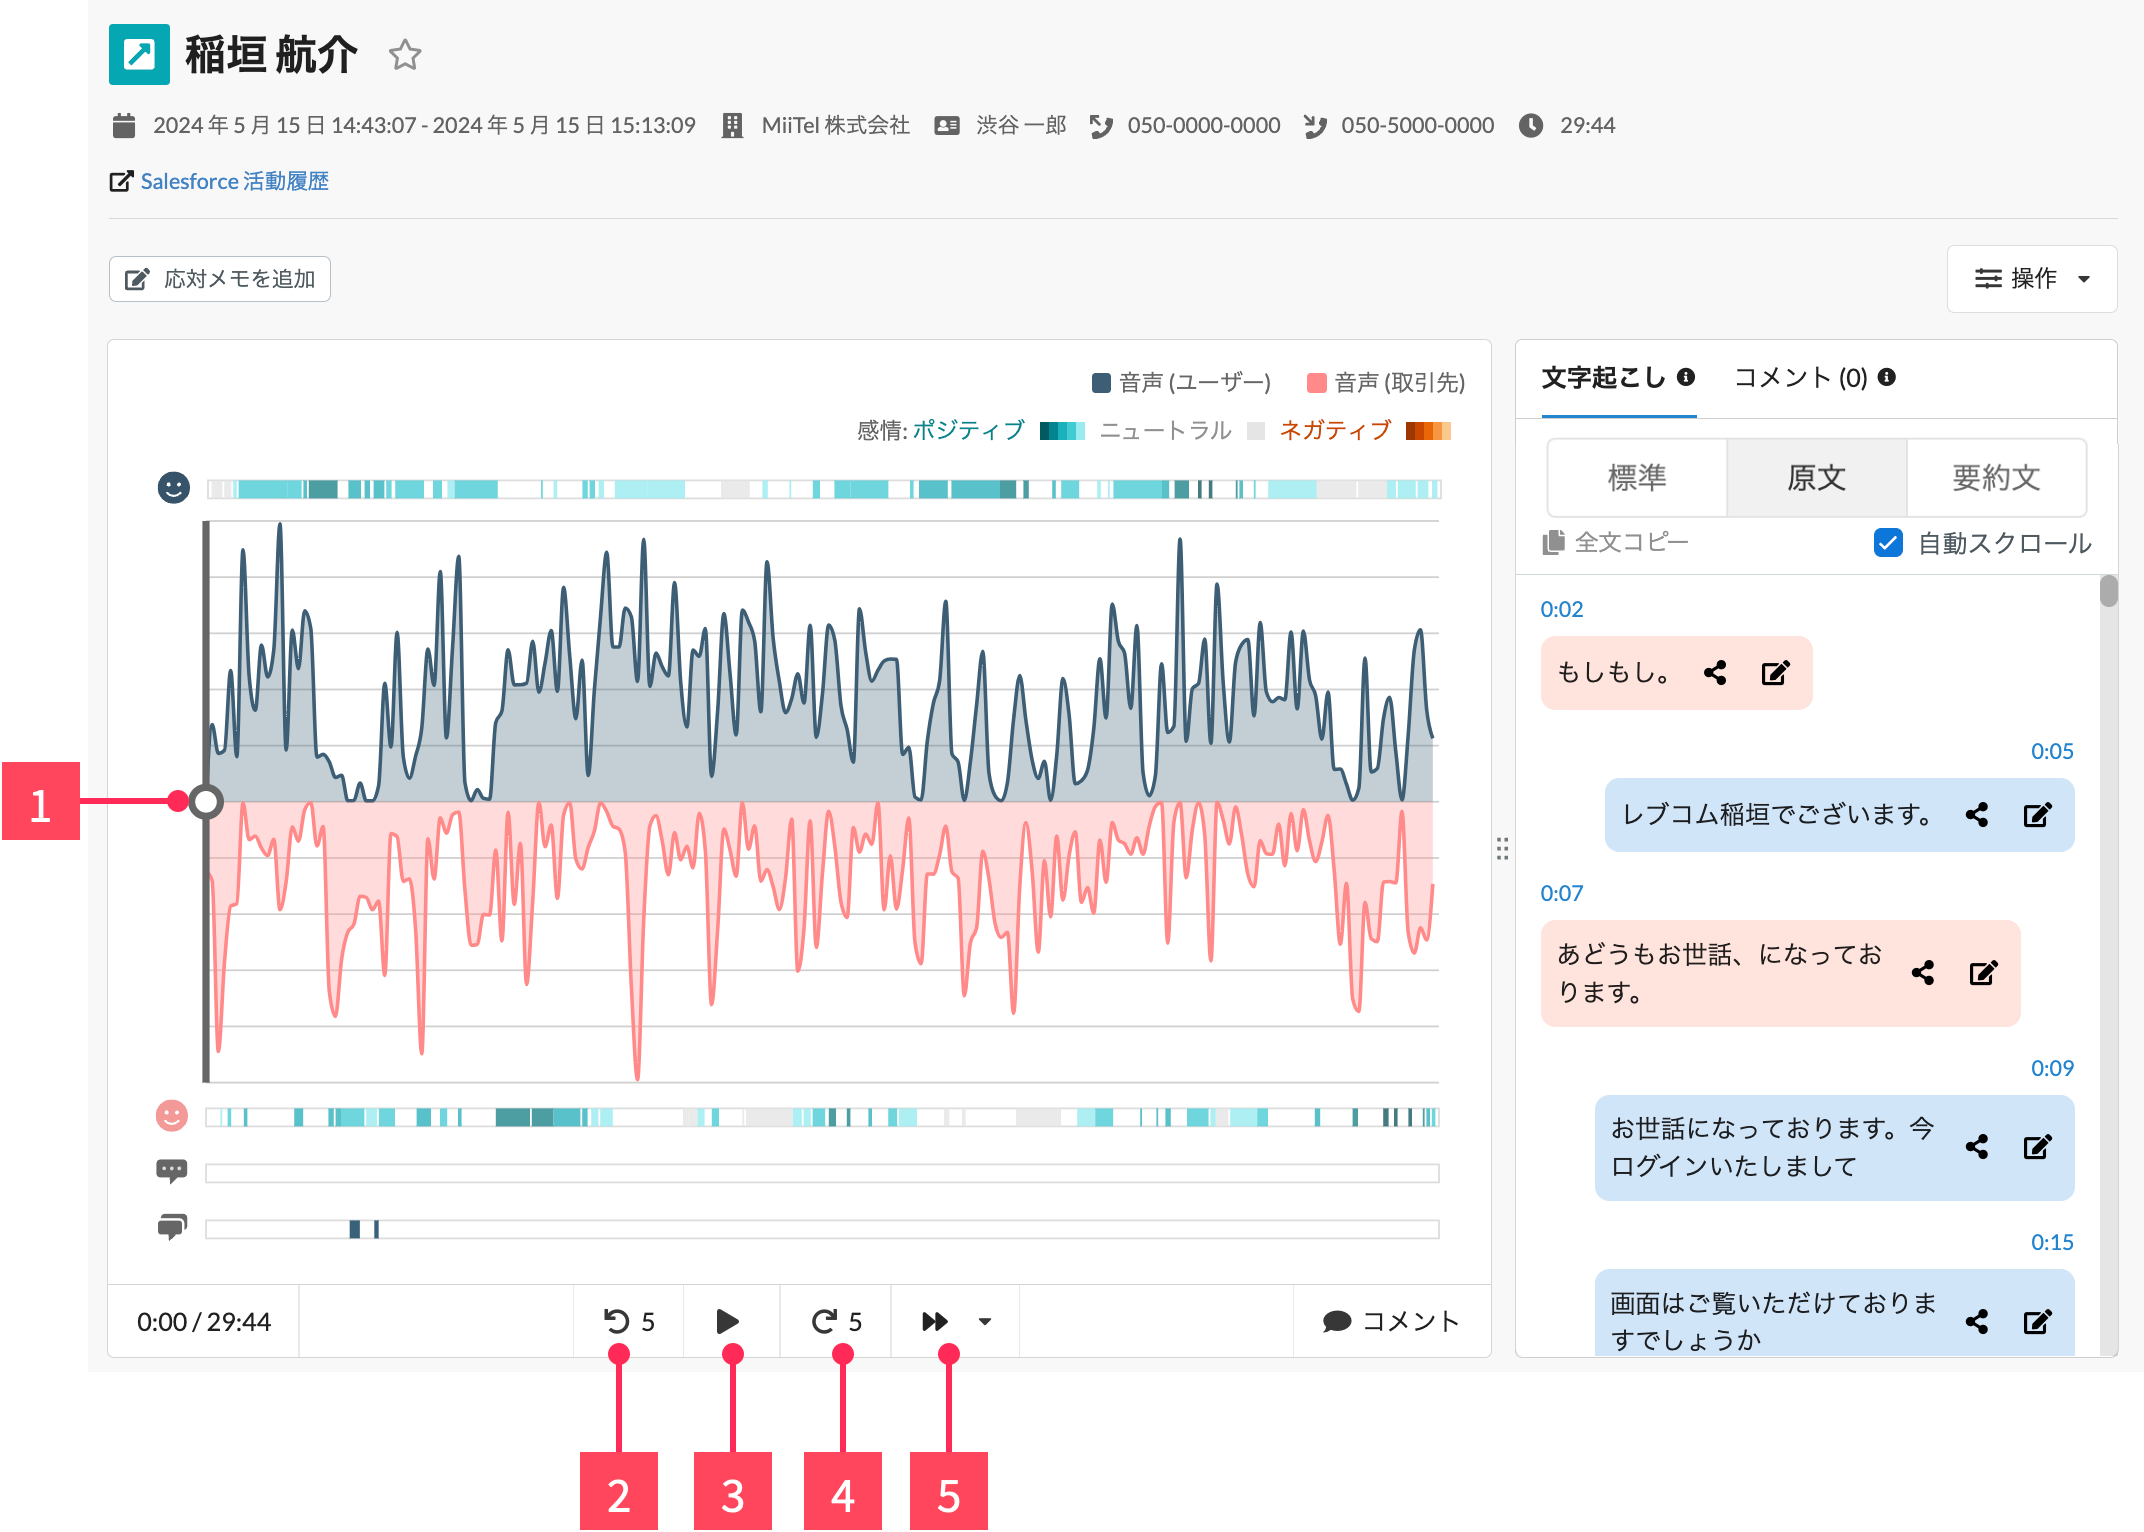Share the あどうもお世話 utterance
2144x1532 pixels.
[x=1923, y=973]
